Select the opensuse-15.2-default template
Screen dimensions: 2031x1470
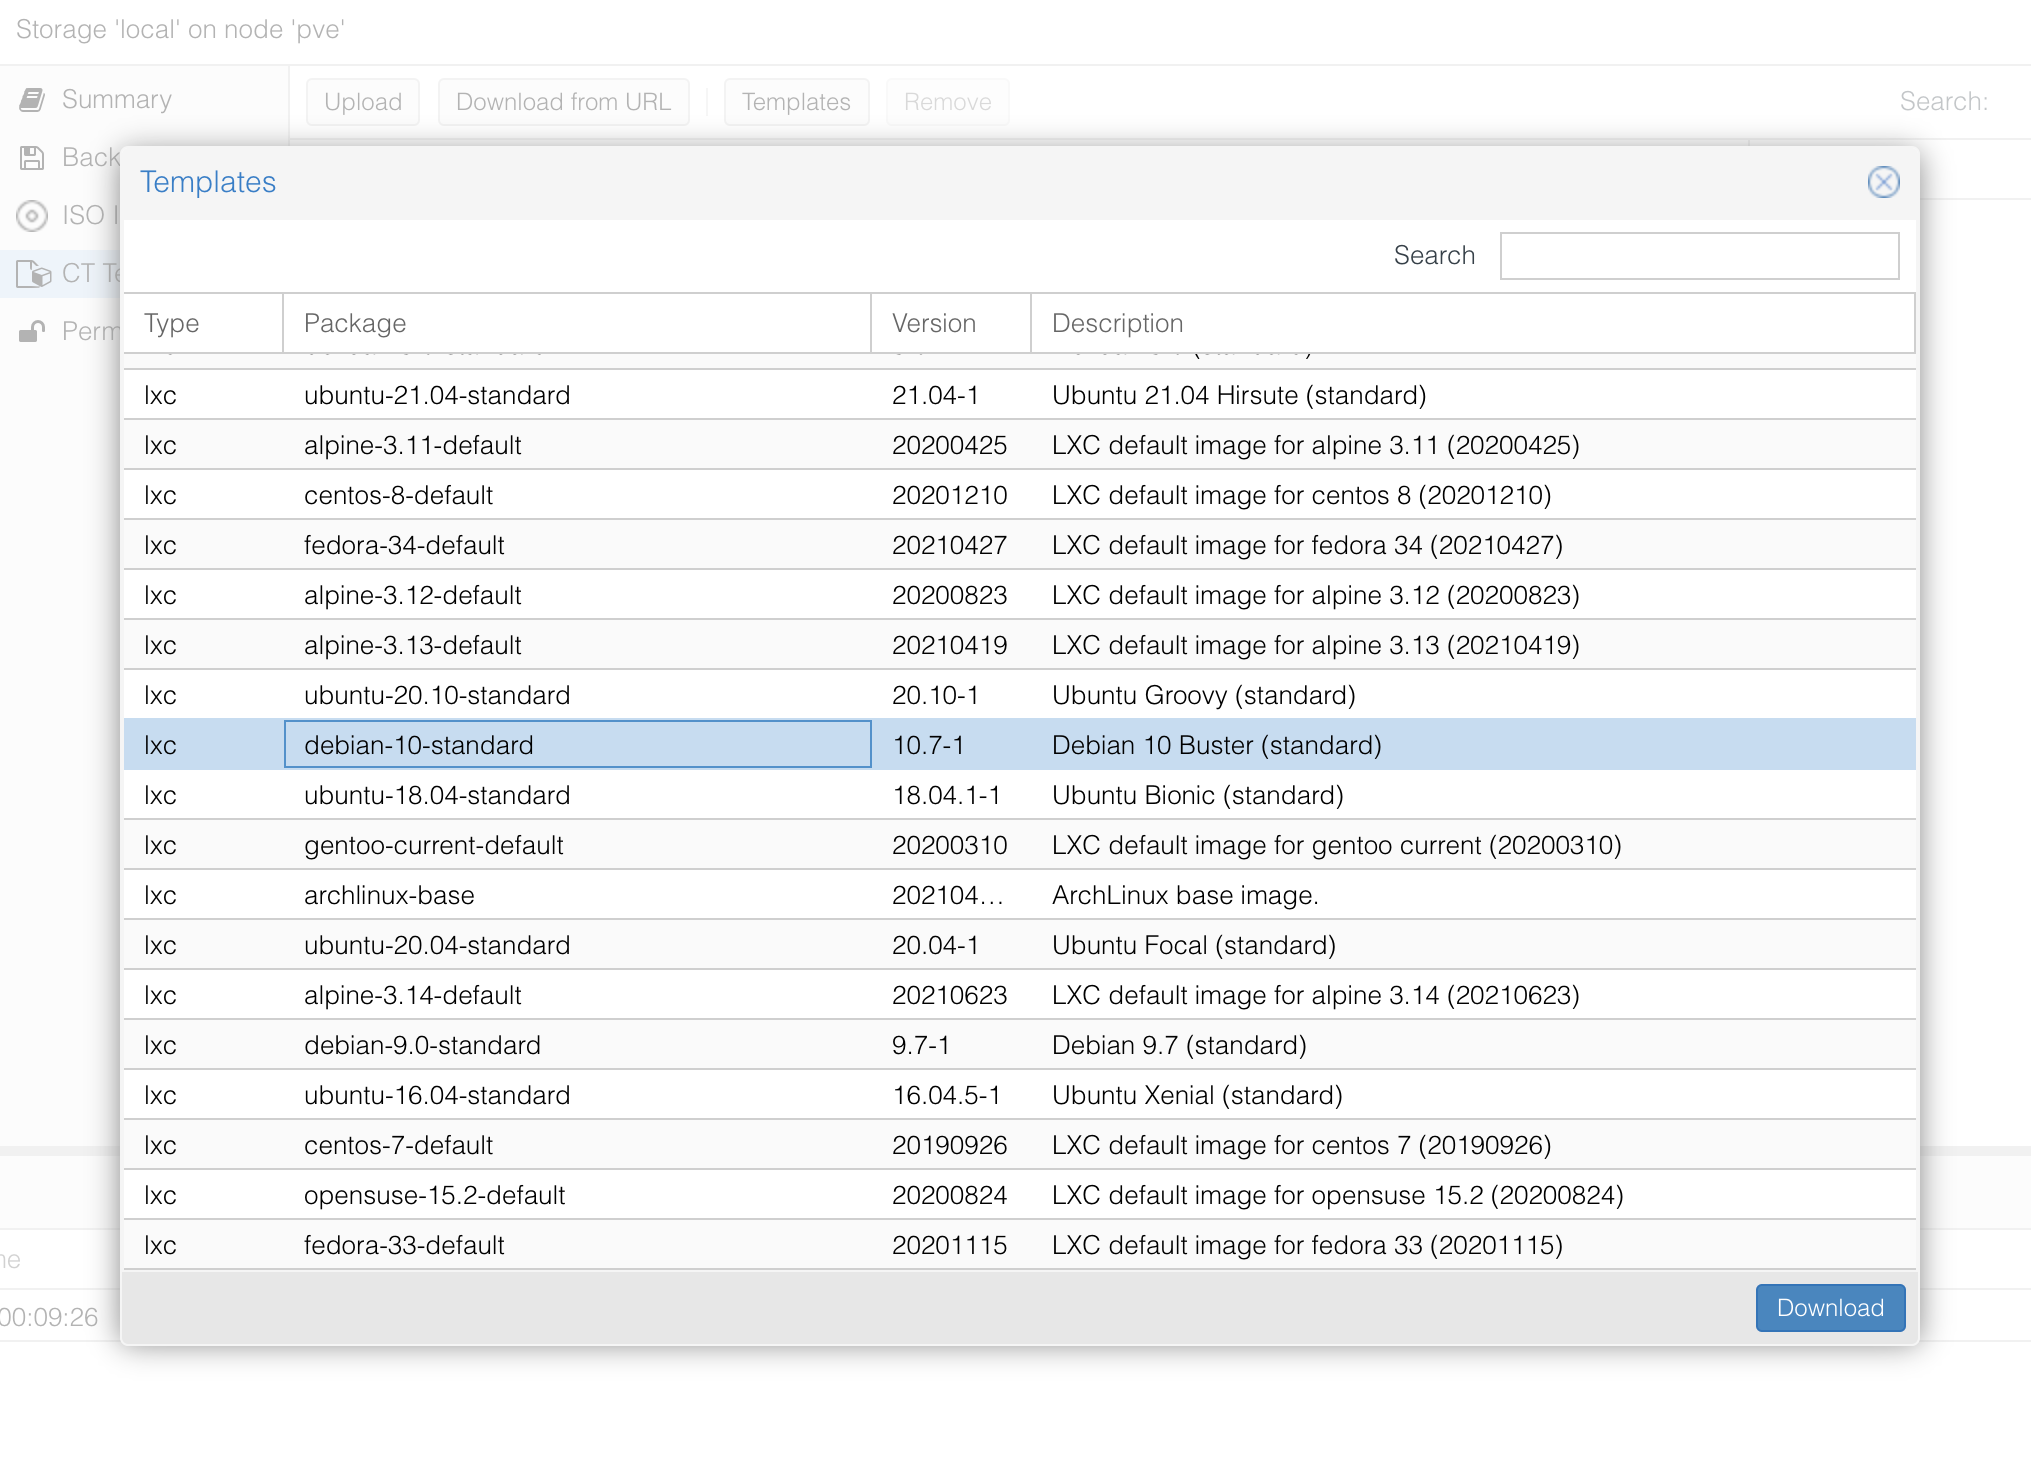[1019, 1195]
